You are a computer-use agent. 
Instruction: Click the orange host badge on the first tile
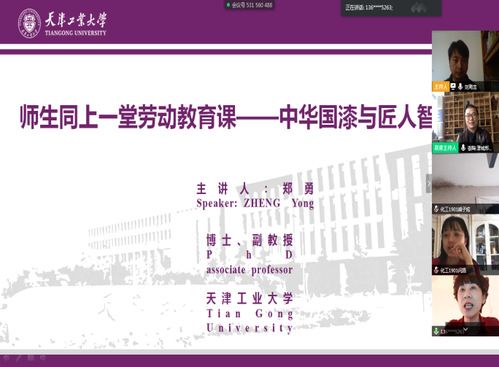[x=441, y=87]
